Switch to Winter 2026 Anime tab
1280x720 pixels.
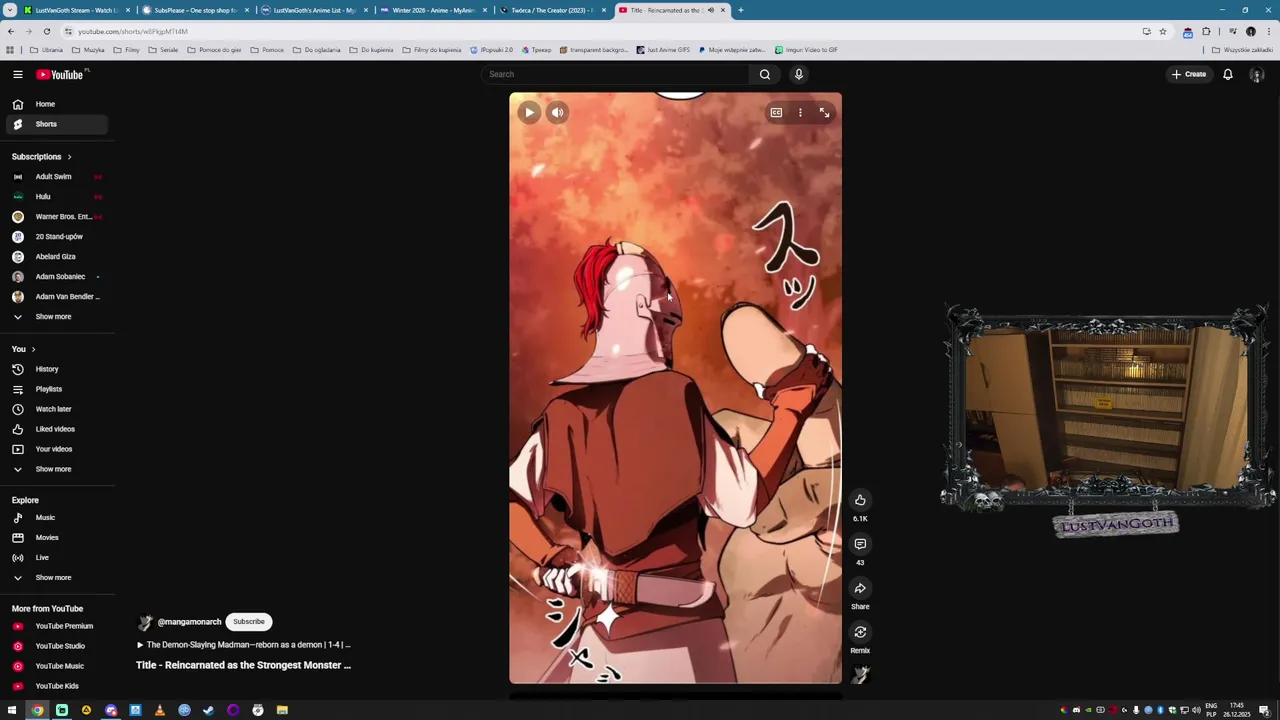pyautogui.click(x=433, y=10)
